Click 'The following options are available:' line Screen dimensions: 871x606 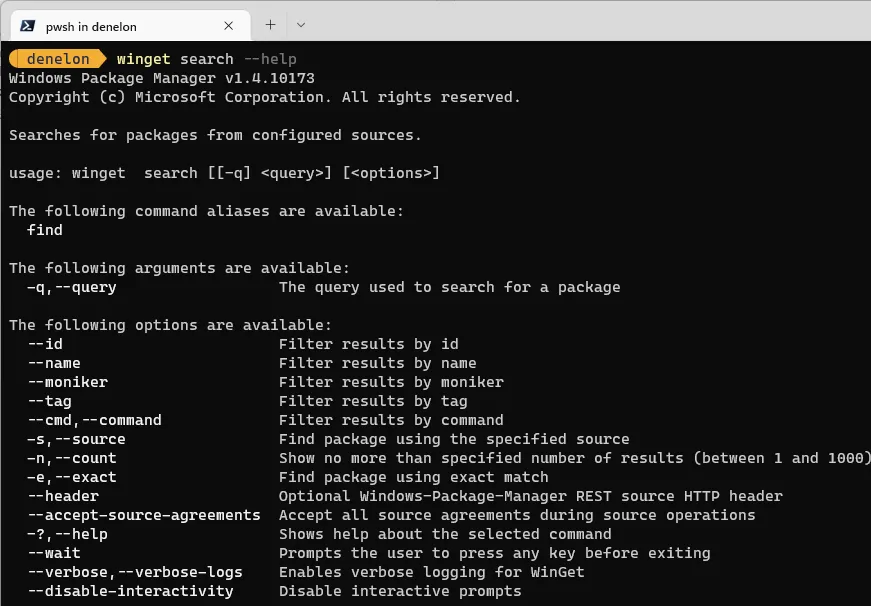pos(171,325)
